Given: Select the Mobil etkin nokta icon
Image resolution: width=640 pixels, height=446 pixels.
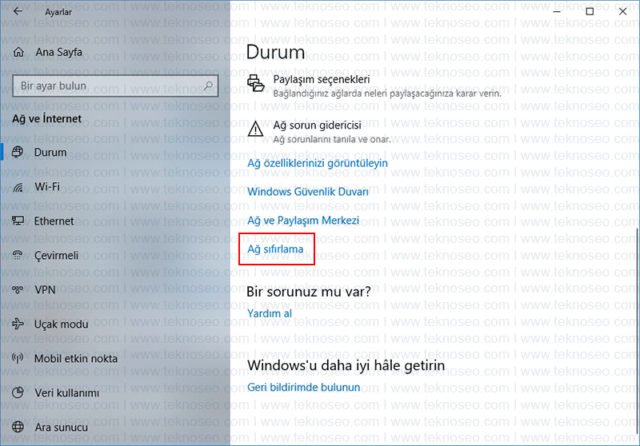Looking at the screenshot, I should pos(18,358).
